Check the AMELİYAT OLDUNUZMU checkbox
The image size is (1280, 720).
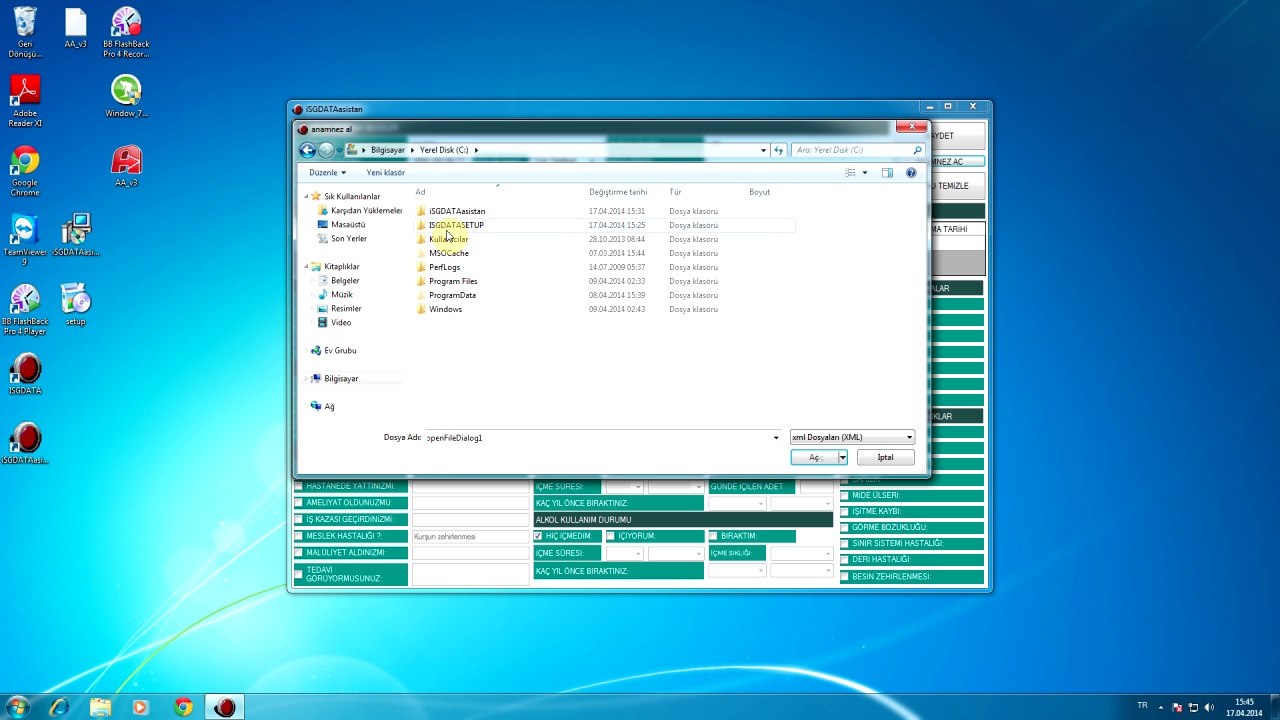coord(298,503)
